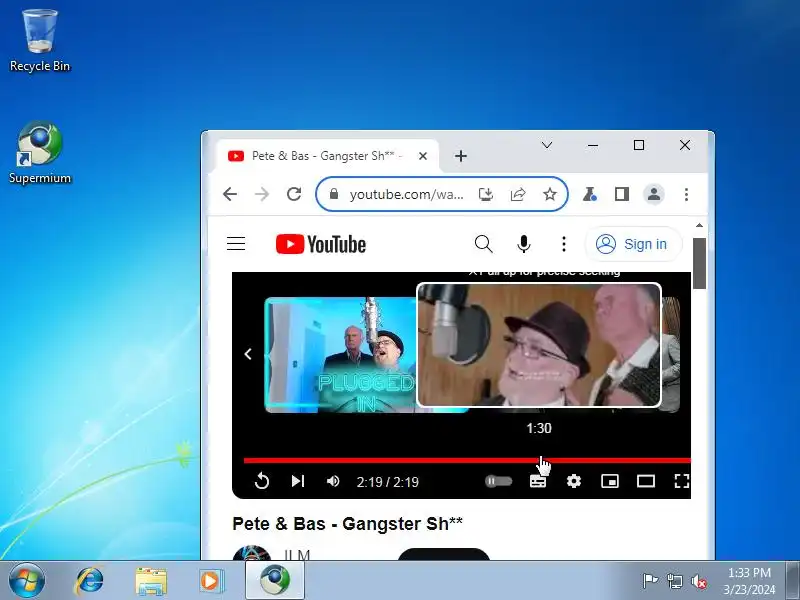The width and height of the screenshot is (800, 600).
Task: Go back in browser history
Action: (x=230, y=194)
